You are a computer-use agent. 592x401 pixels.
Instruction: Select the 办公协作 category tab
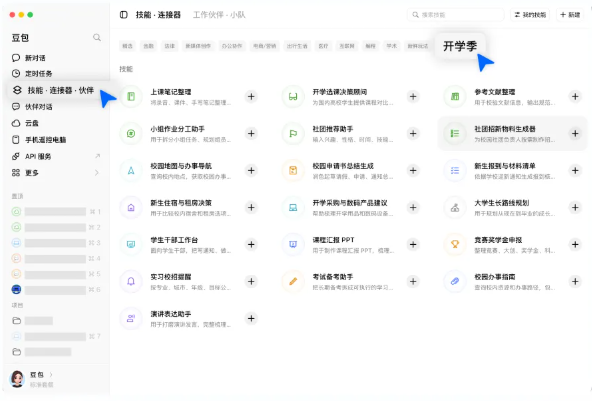(232, 46)
